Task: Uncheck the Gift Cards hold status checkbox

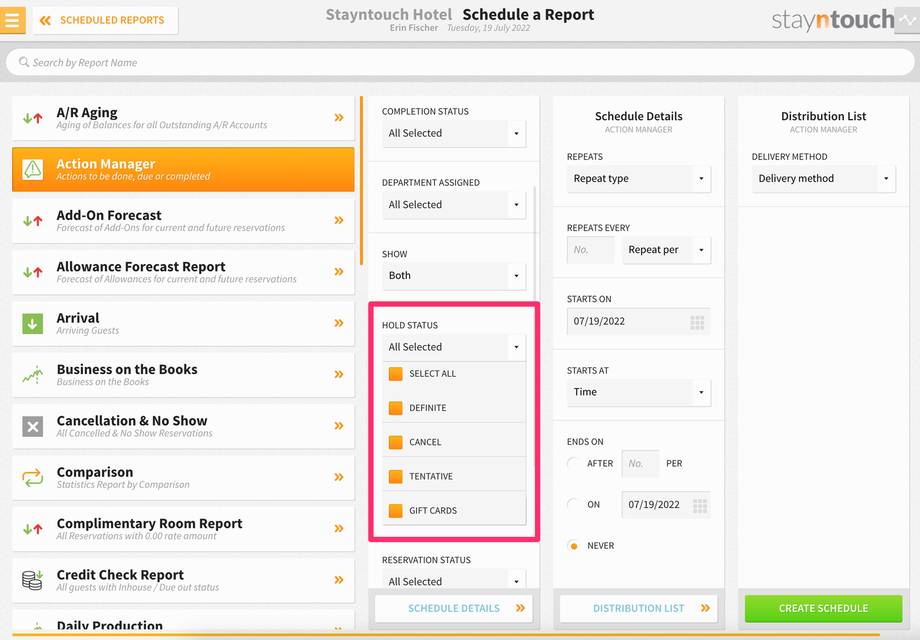Action: coord(396,510)
